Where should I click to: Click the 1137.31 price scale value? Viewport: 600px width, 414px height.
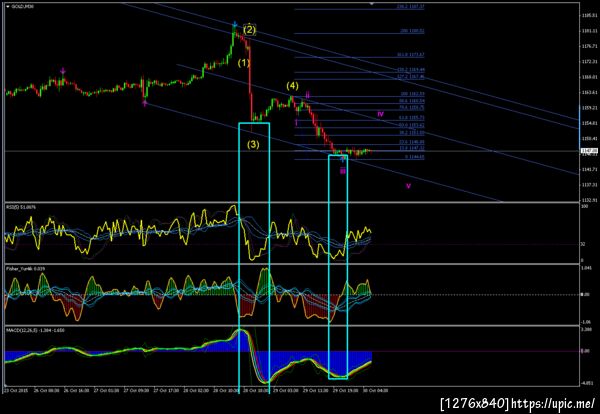[589, 185]
